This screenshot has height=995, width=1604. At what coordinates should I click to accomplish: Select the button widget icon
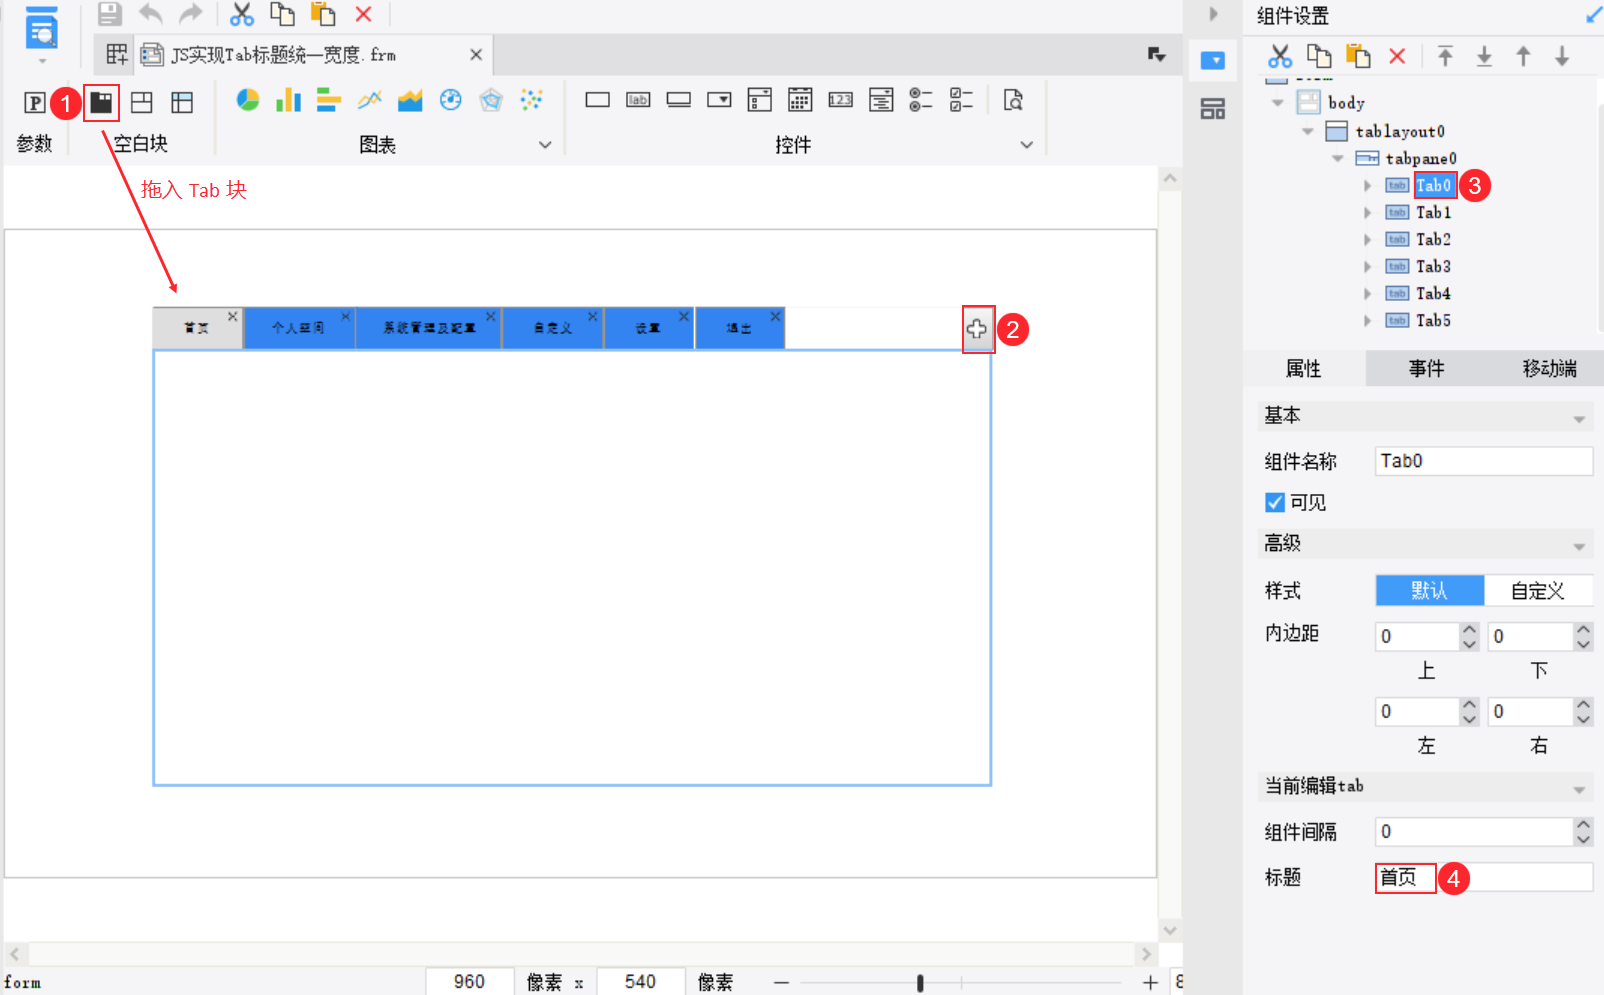tap(679, 100)
